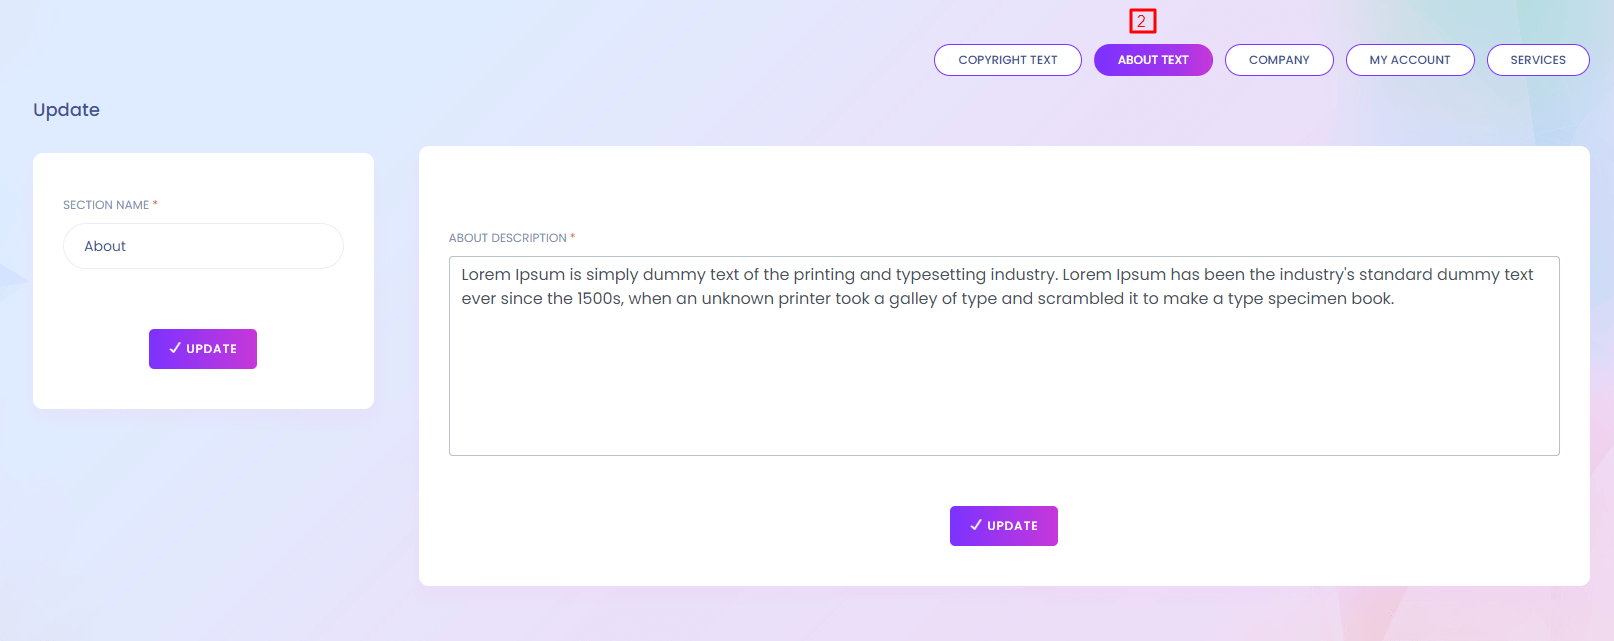Click the red asterisk beside About Description
1614x641 pixels.
(x=572, y=237)
